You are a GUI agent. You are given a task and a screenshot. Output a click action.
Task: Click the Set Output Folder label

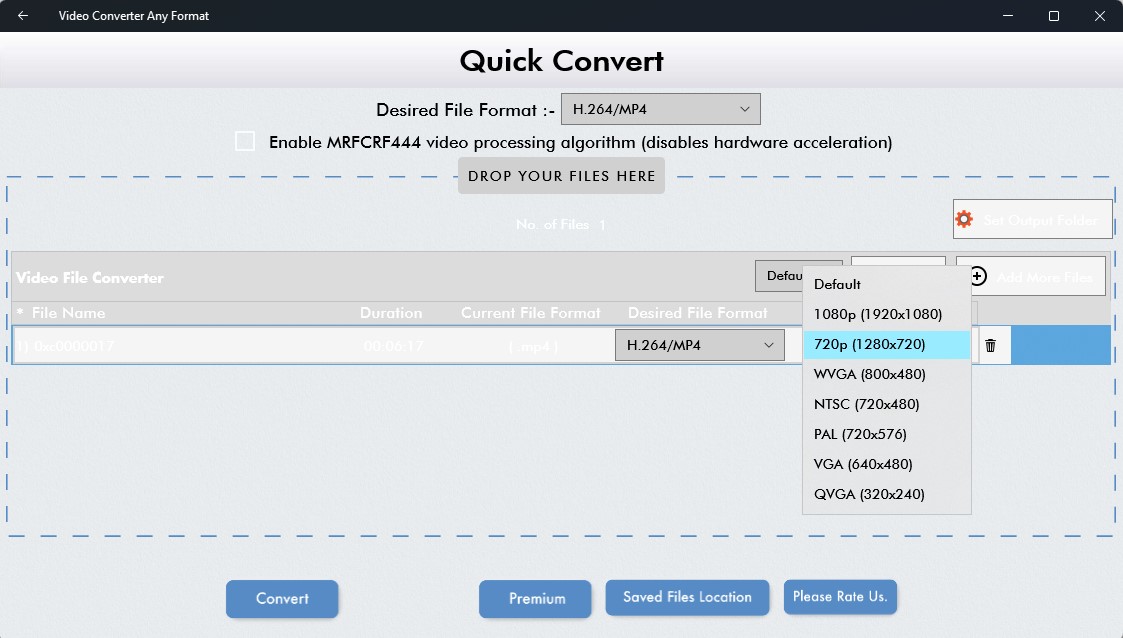click(x=1040, y=220)
